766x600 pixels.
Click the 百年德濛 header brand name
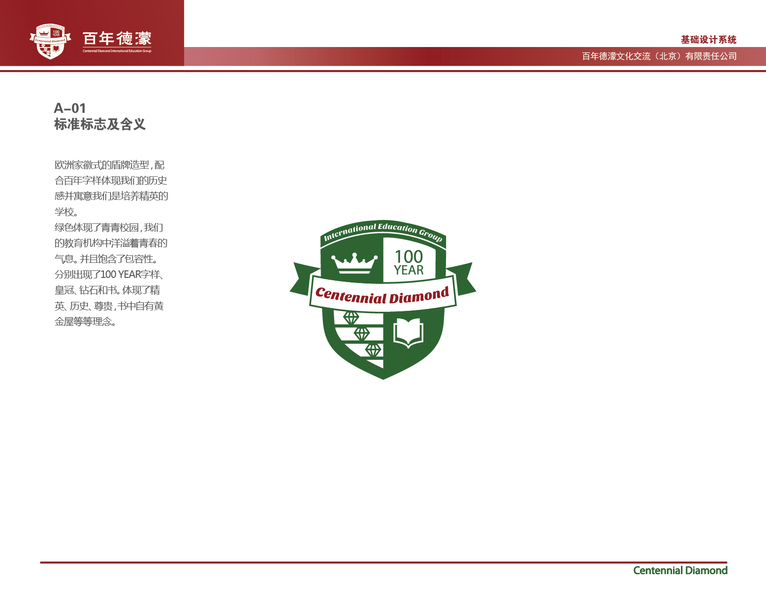[x=117, y=38]
